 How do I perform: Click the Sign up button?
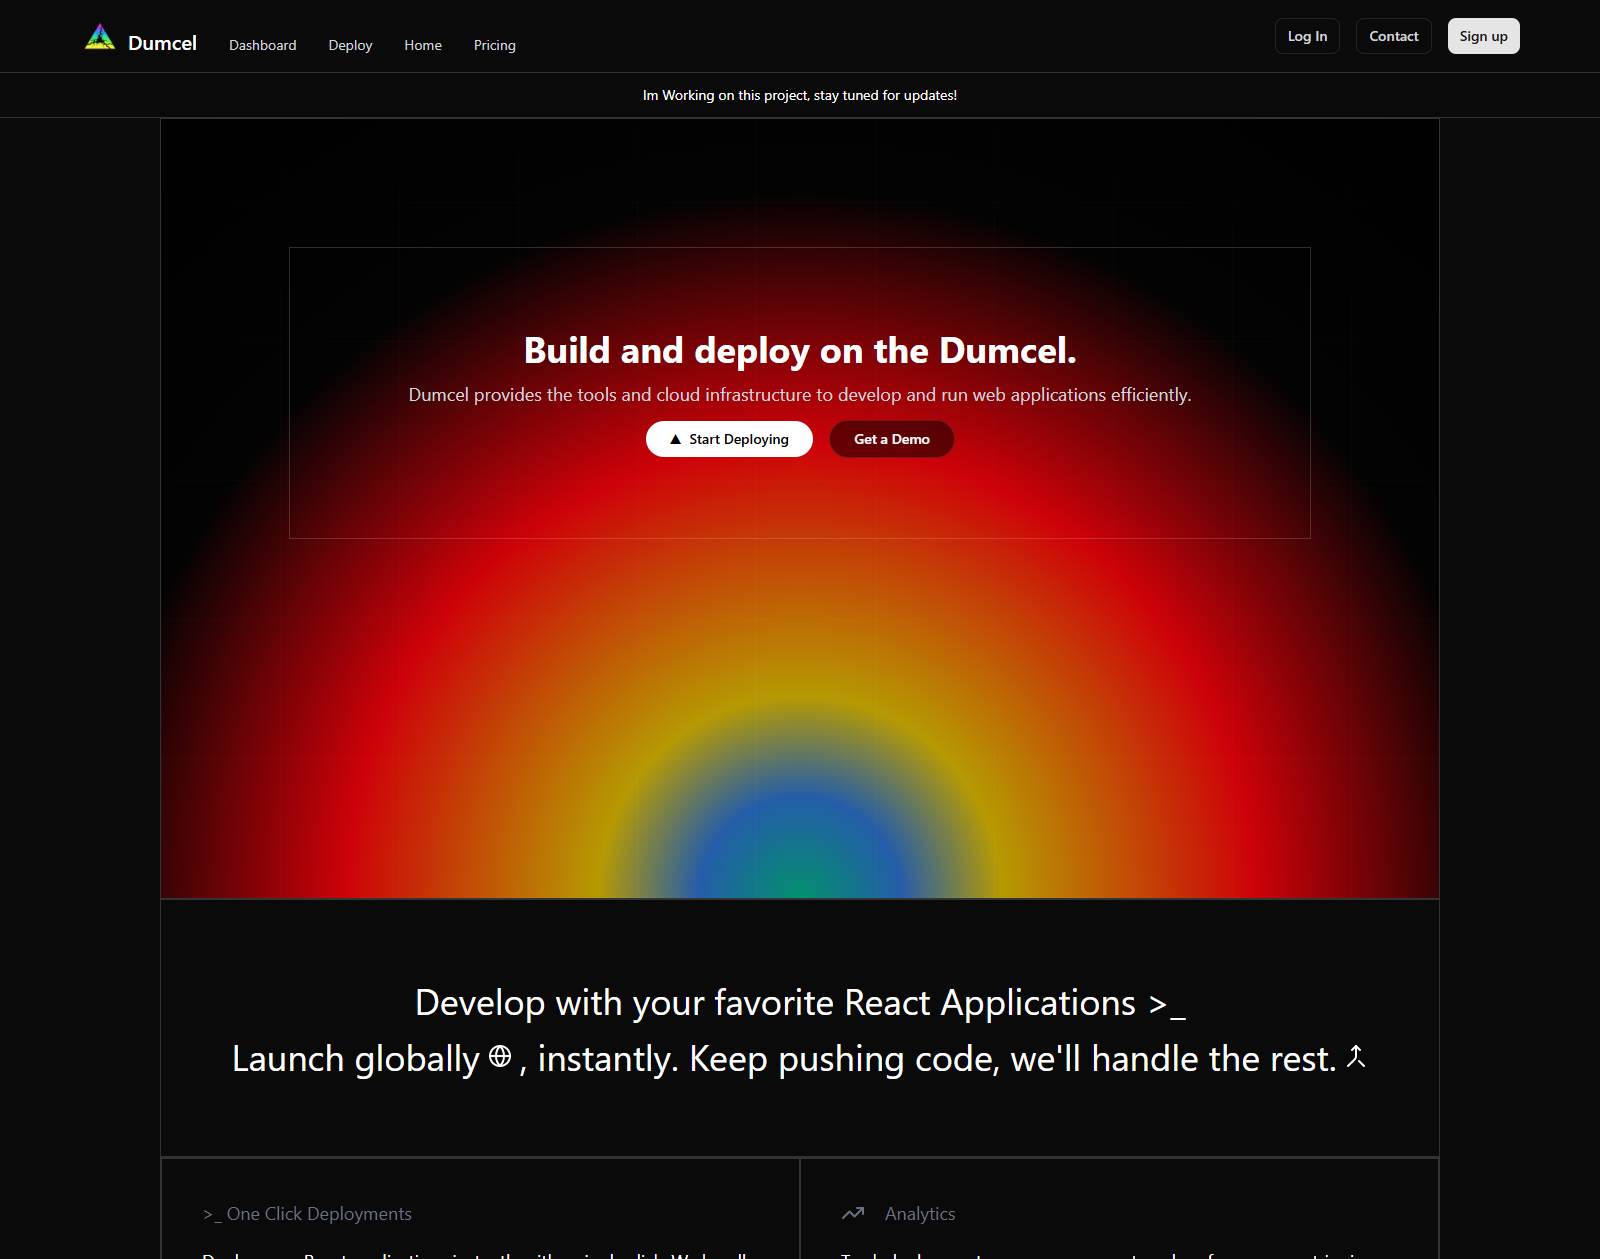click(x=1483, y=36)
